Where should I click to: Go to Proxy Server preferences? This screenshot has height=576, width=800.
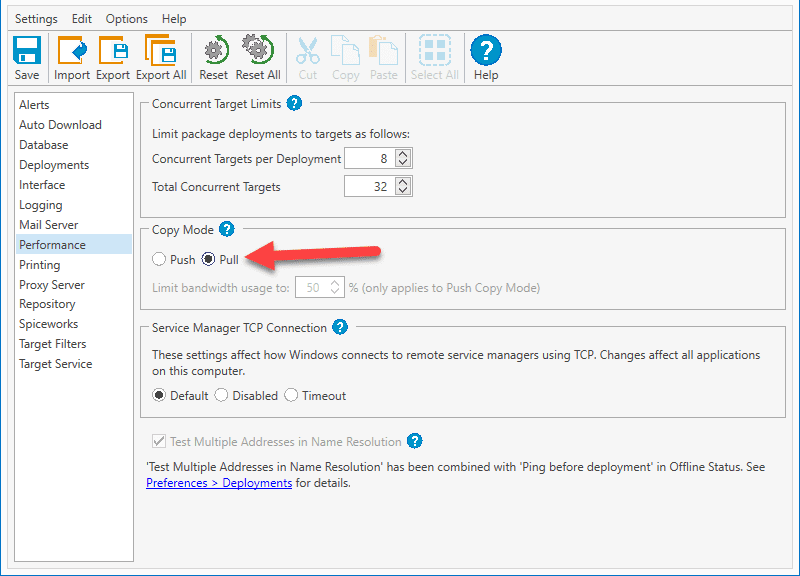(x=73, y=284)
